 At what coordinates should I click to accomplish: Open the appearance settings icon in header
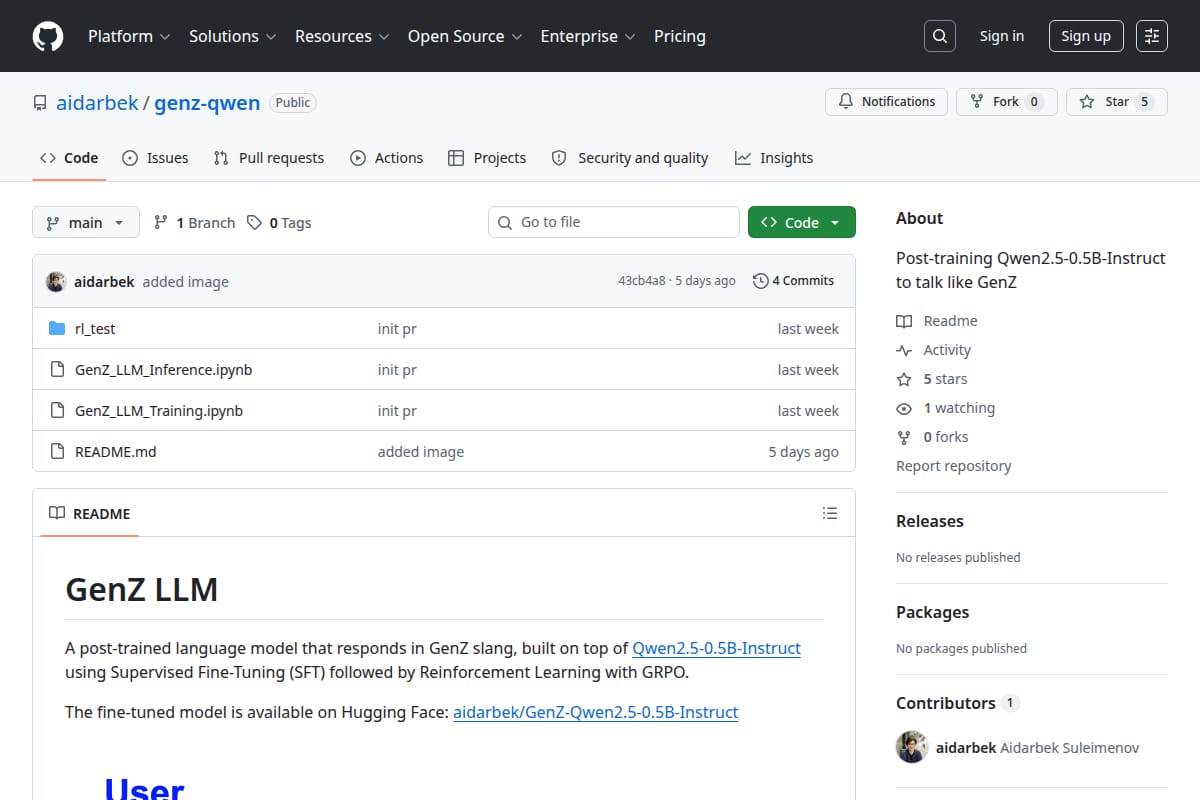pos(1152,36)
